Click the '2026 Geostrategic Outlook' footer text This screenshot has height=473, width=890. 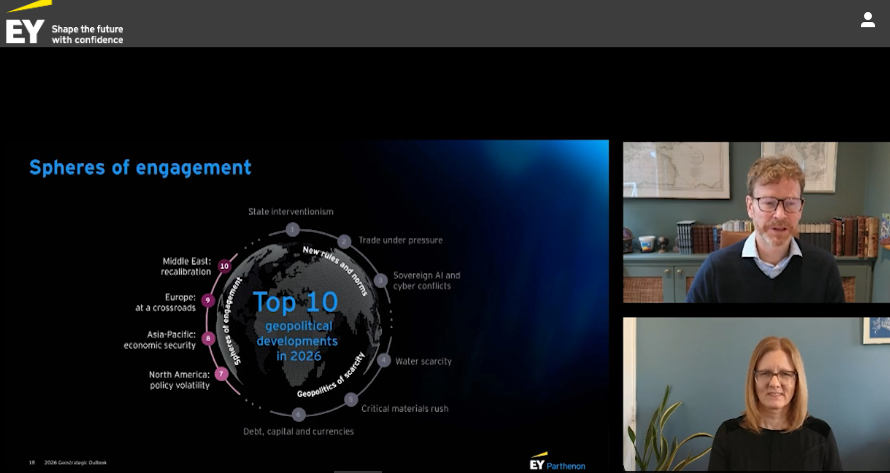[x=76, y=462]
